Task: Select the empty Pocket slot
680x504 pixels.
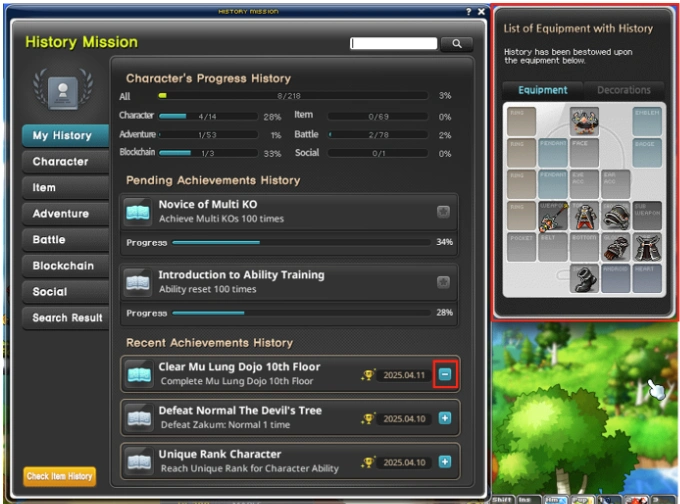Action: (521, 247)
